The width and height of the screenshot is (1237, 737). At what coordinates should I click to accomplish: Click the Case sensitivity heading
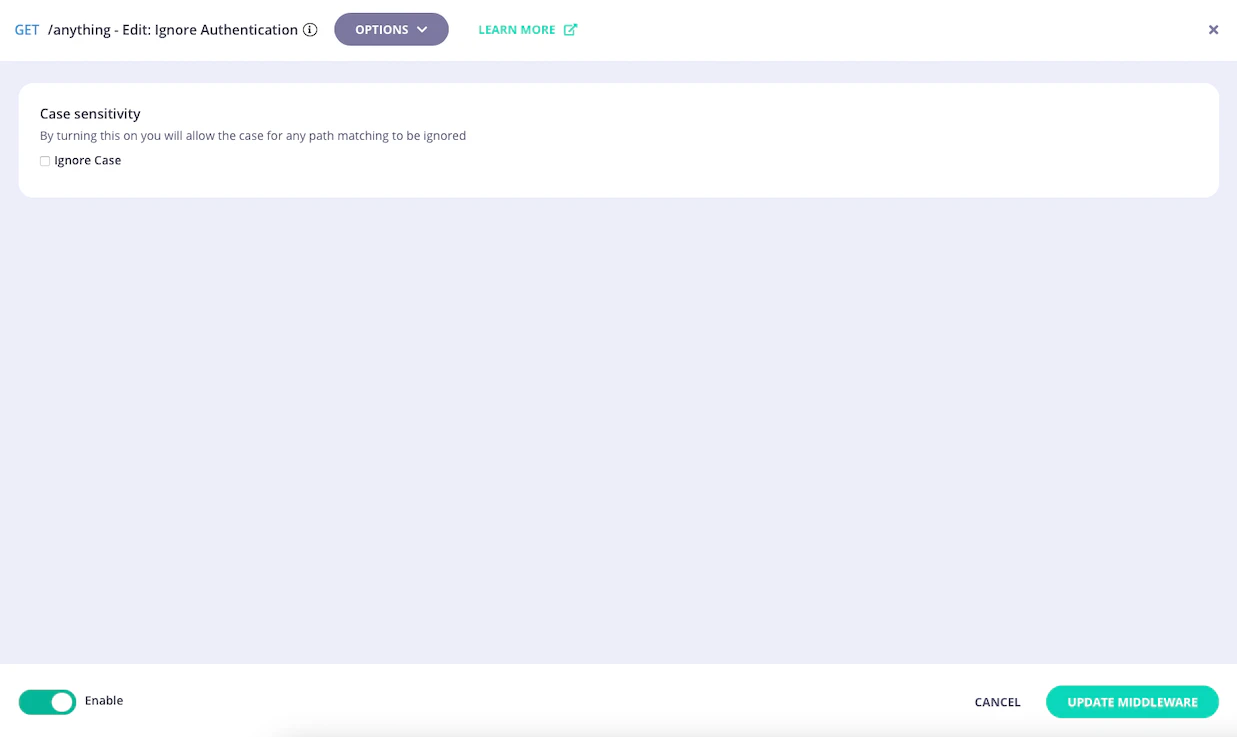[90, 113]
